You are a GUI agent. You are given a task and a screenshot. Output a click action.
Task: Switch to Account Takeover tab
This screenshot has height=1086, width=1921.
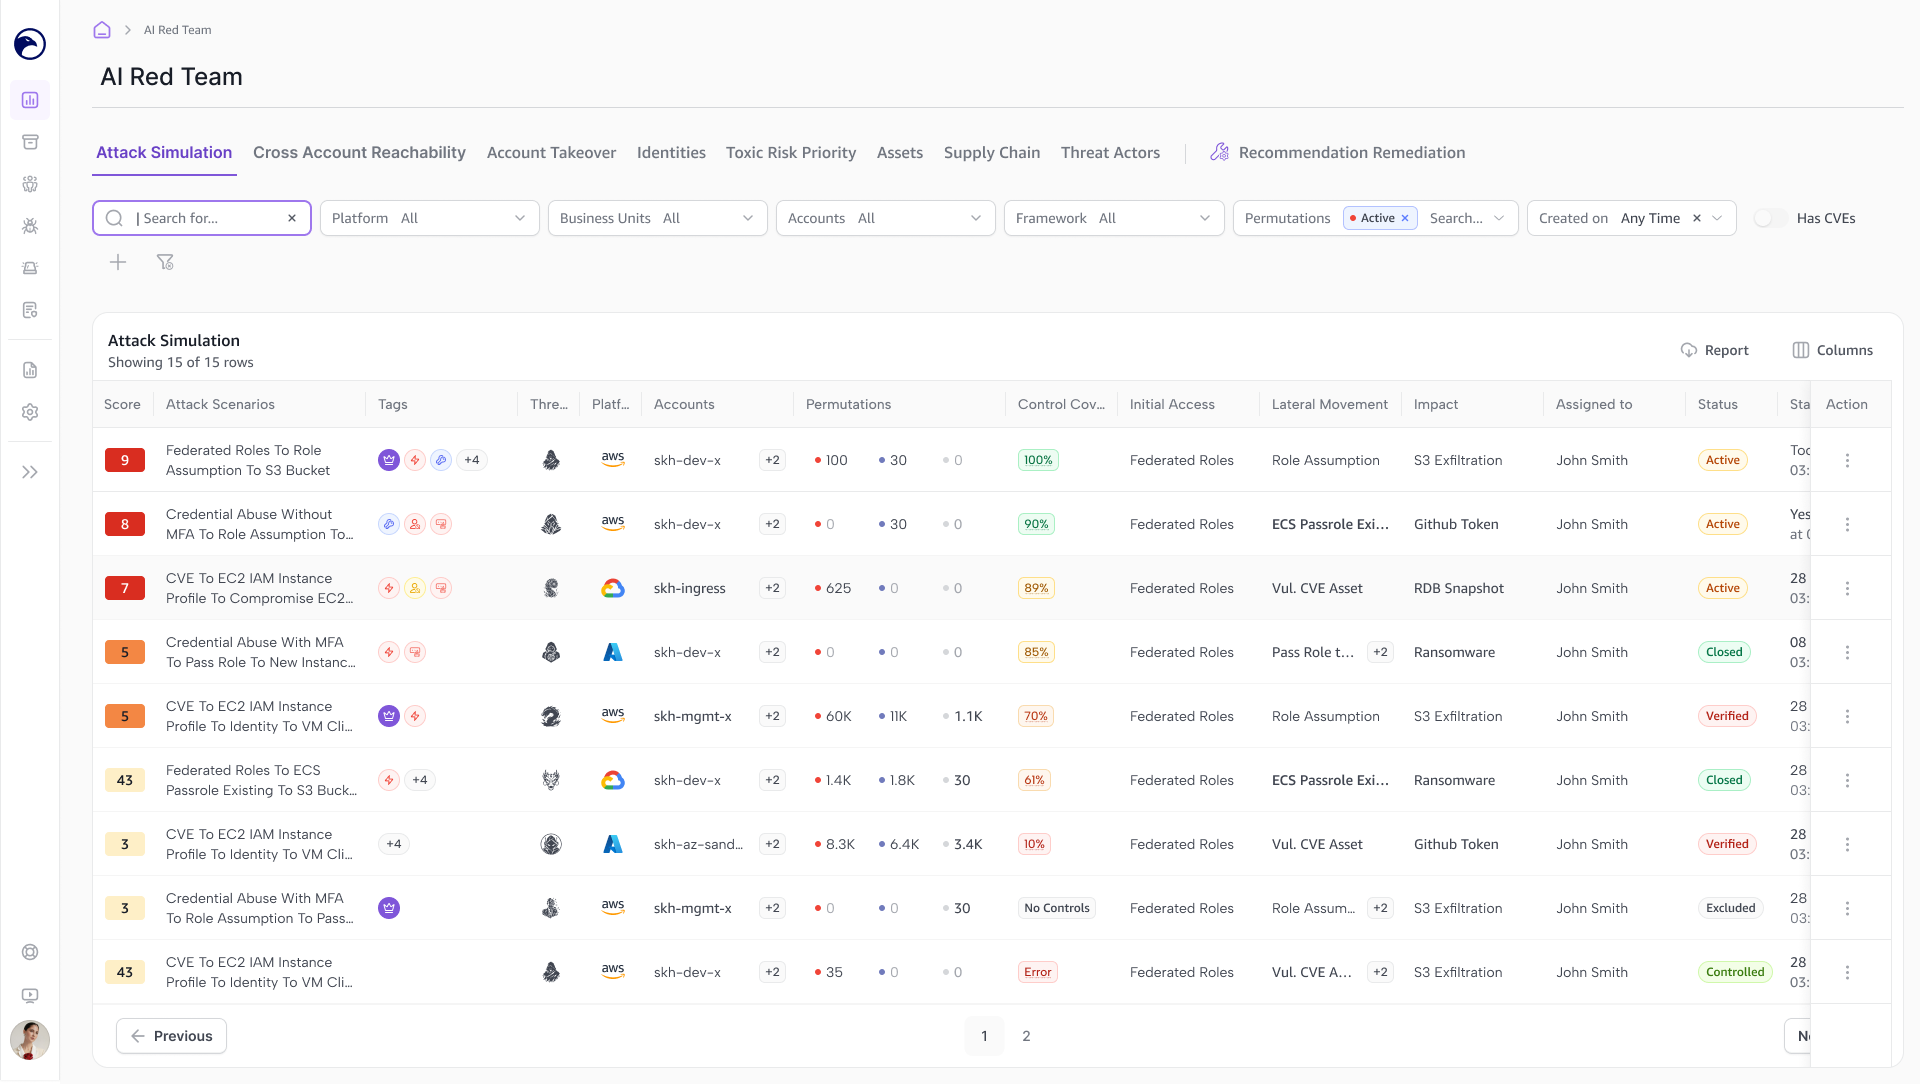[x=551, y=152]
